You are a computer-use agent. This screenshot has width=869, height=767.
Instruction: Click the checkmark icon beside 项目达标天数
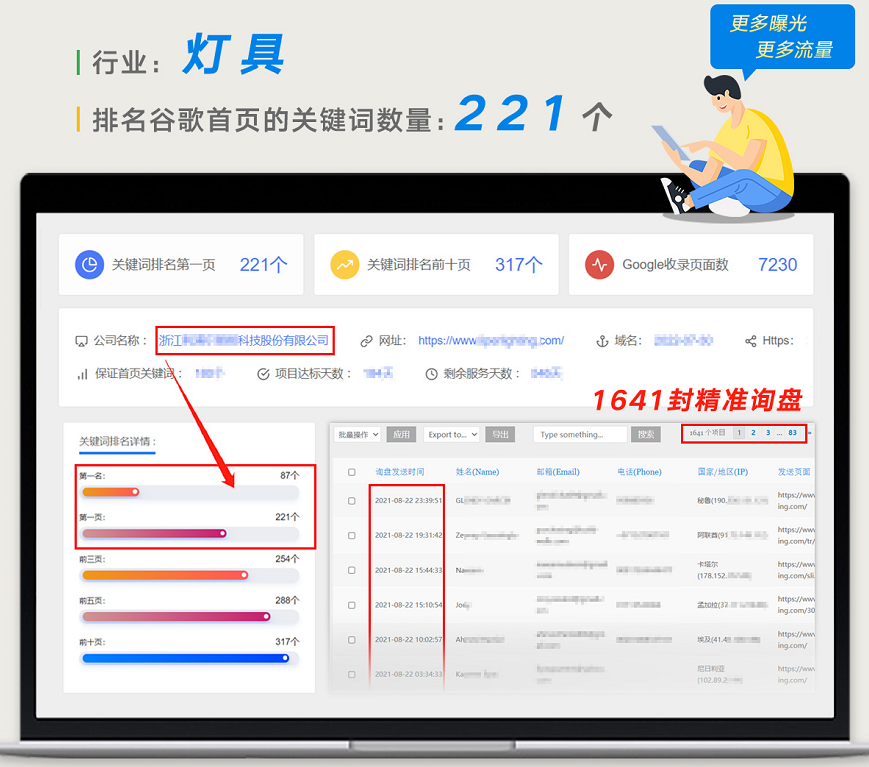coord(263,374)
